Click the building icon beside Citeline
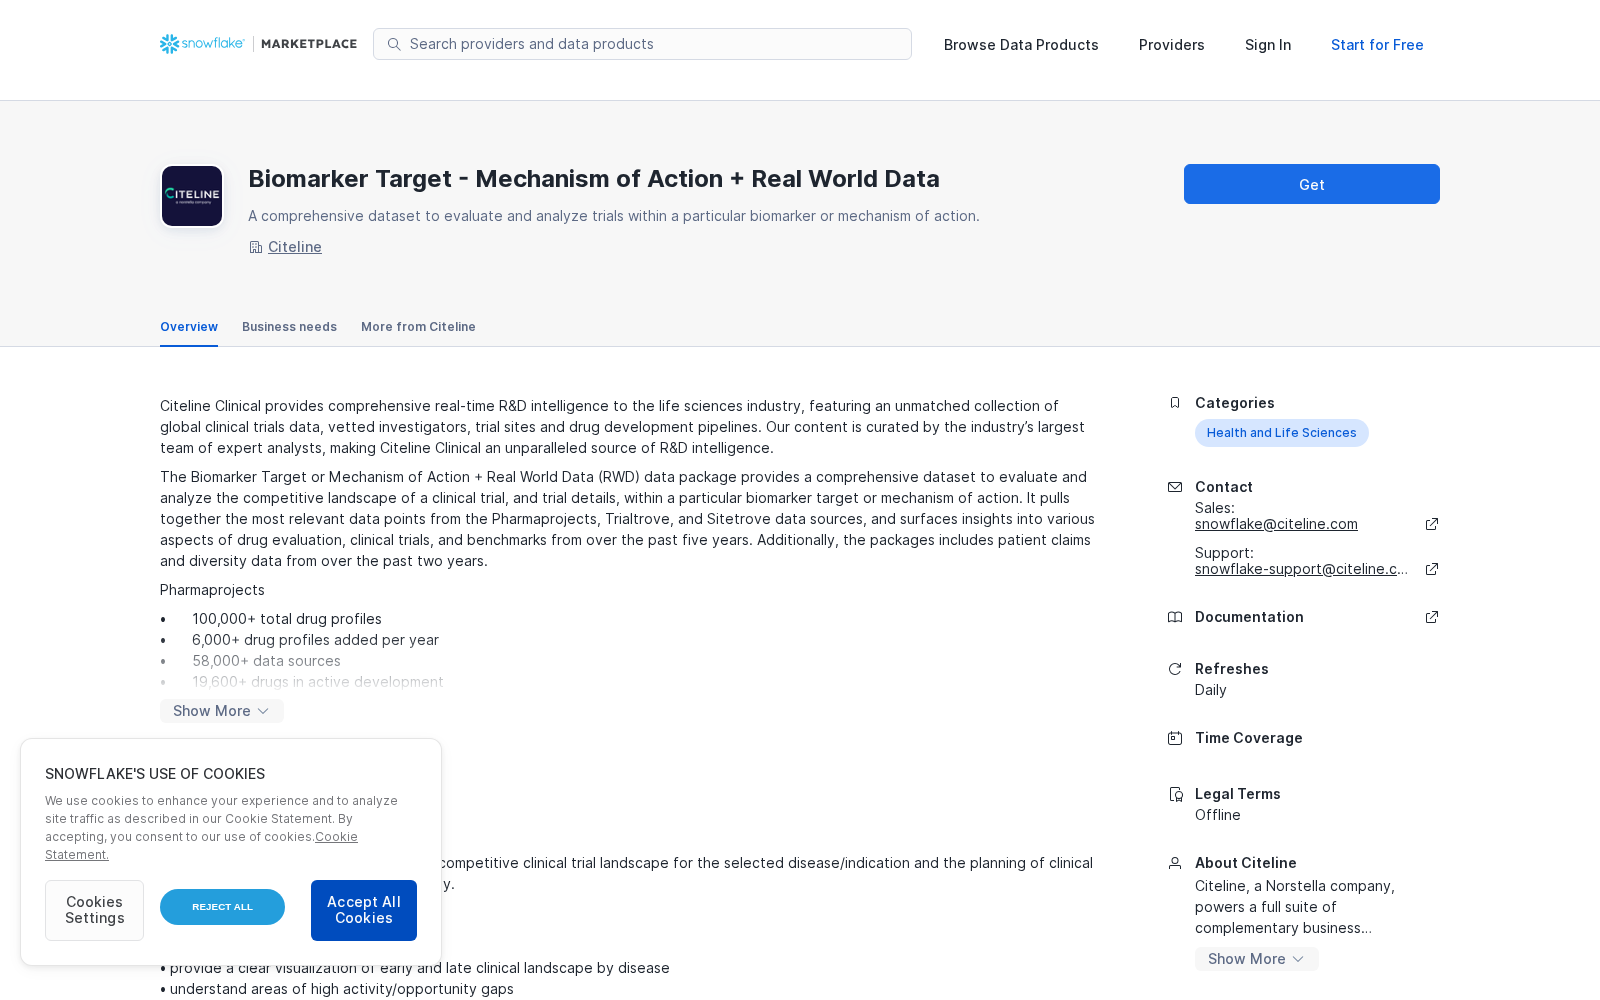Screen dimensions: 1600x1000 [256, 247]
